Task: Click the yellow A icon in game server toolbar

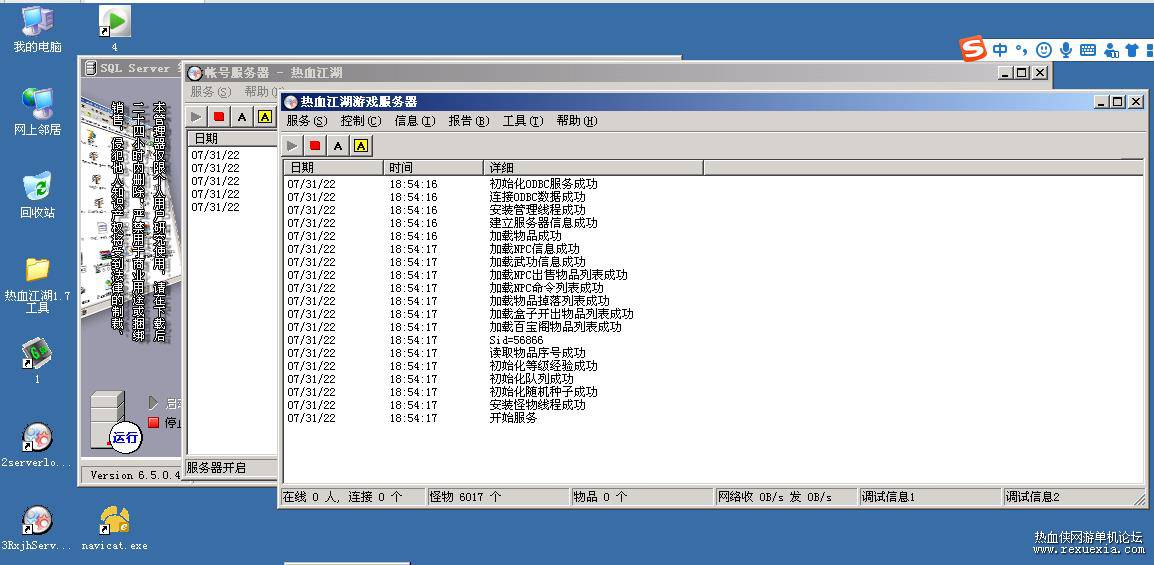Action: pos(361,146)
